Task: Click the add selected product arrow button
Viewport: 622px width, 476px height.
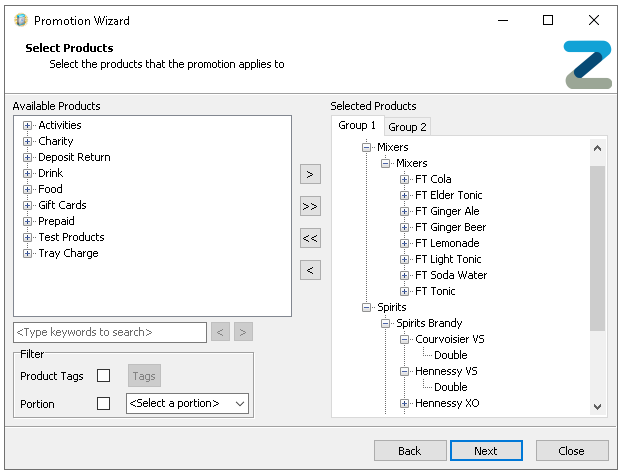Action: pyautogui.click(x=310, y=174)
